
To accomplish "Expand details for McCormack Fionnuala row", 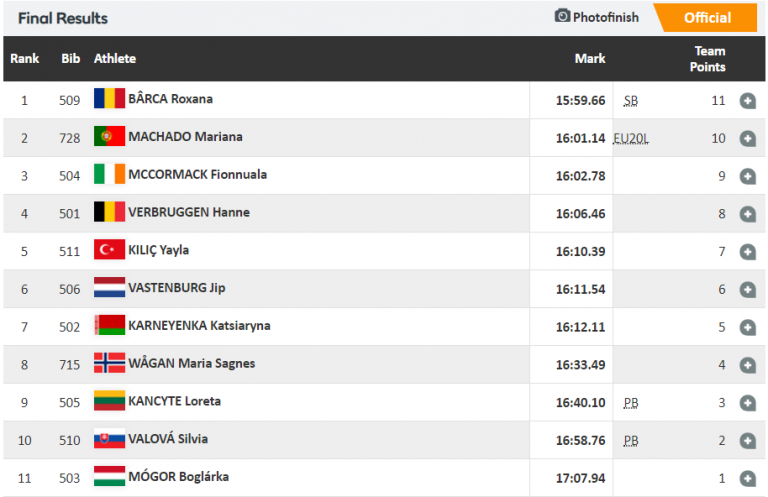I will click(747, 176).
